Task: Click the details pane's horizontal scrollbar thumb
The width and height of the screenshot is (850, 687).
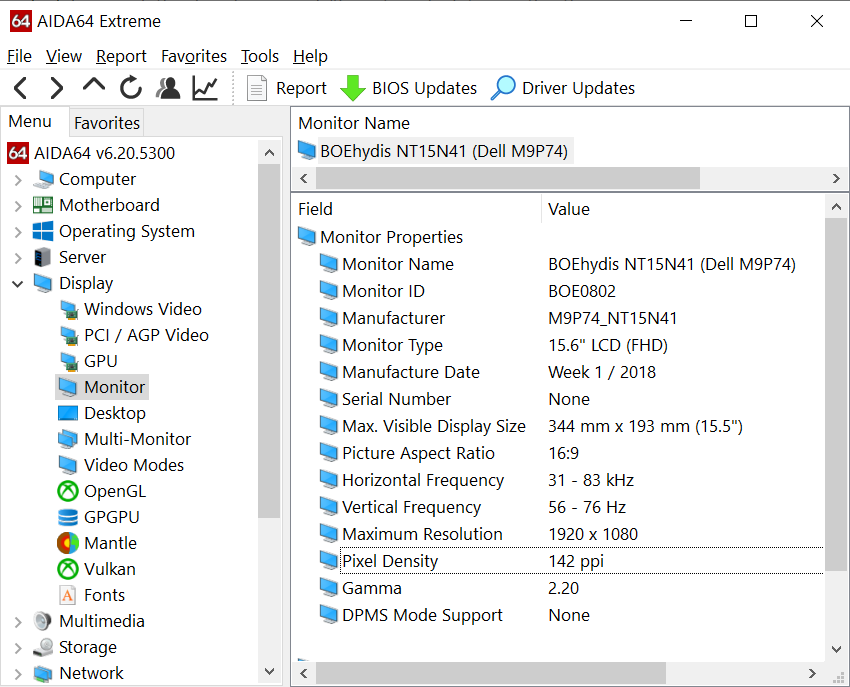Action: coord(491,673)
